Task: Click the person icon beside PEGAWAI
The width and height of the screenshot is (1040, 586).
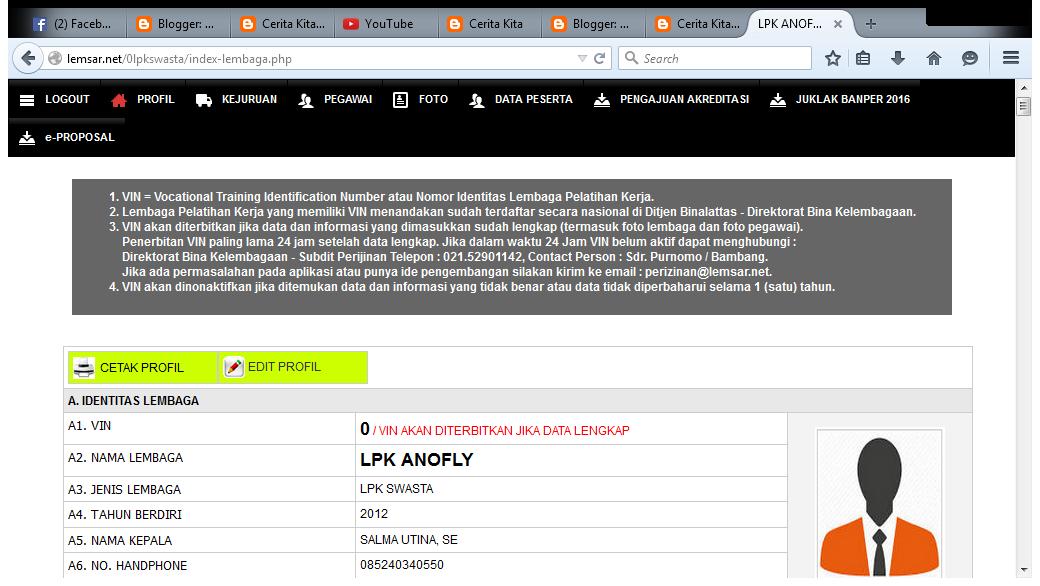Action: (x=306, y=99)
